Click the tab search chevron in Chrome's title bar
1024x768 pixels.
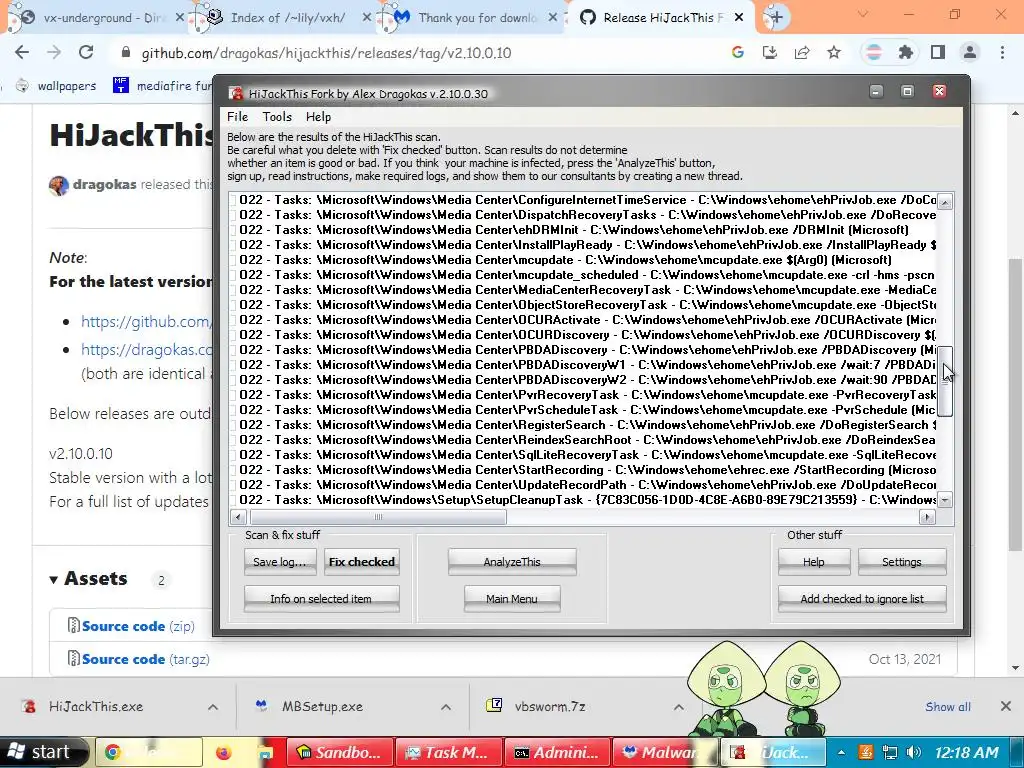pos(863,14)
